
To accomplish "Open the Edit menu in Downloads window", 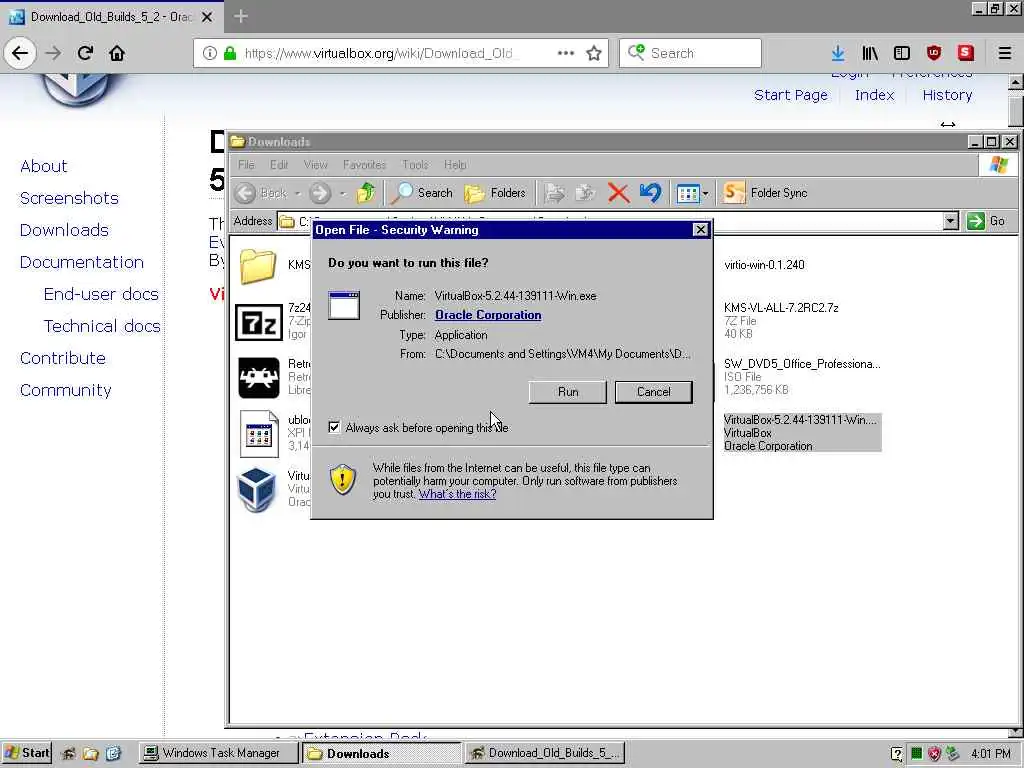I will coord(279,165).
